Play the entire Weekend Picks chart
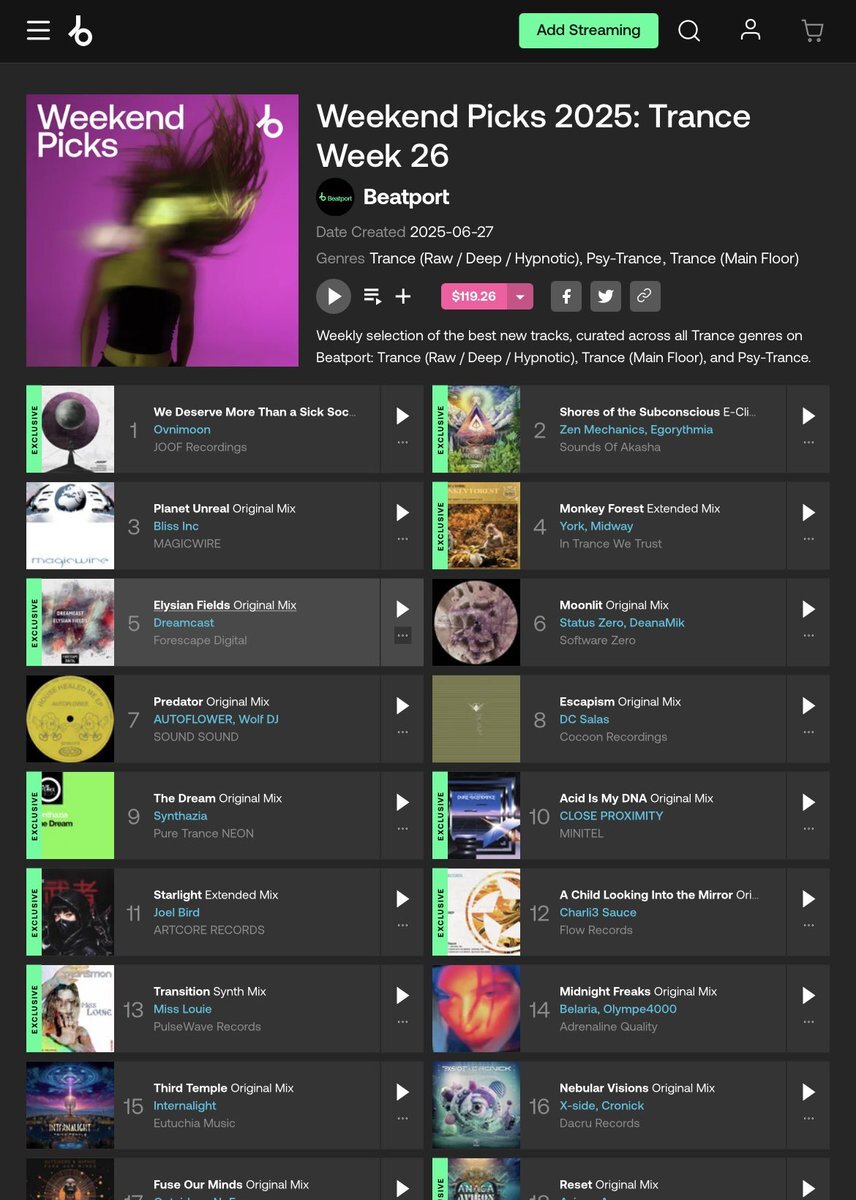Screen dimensions: 856x1200 (333, 296)
